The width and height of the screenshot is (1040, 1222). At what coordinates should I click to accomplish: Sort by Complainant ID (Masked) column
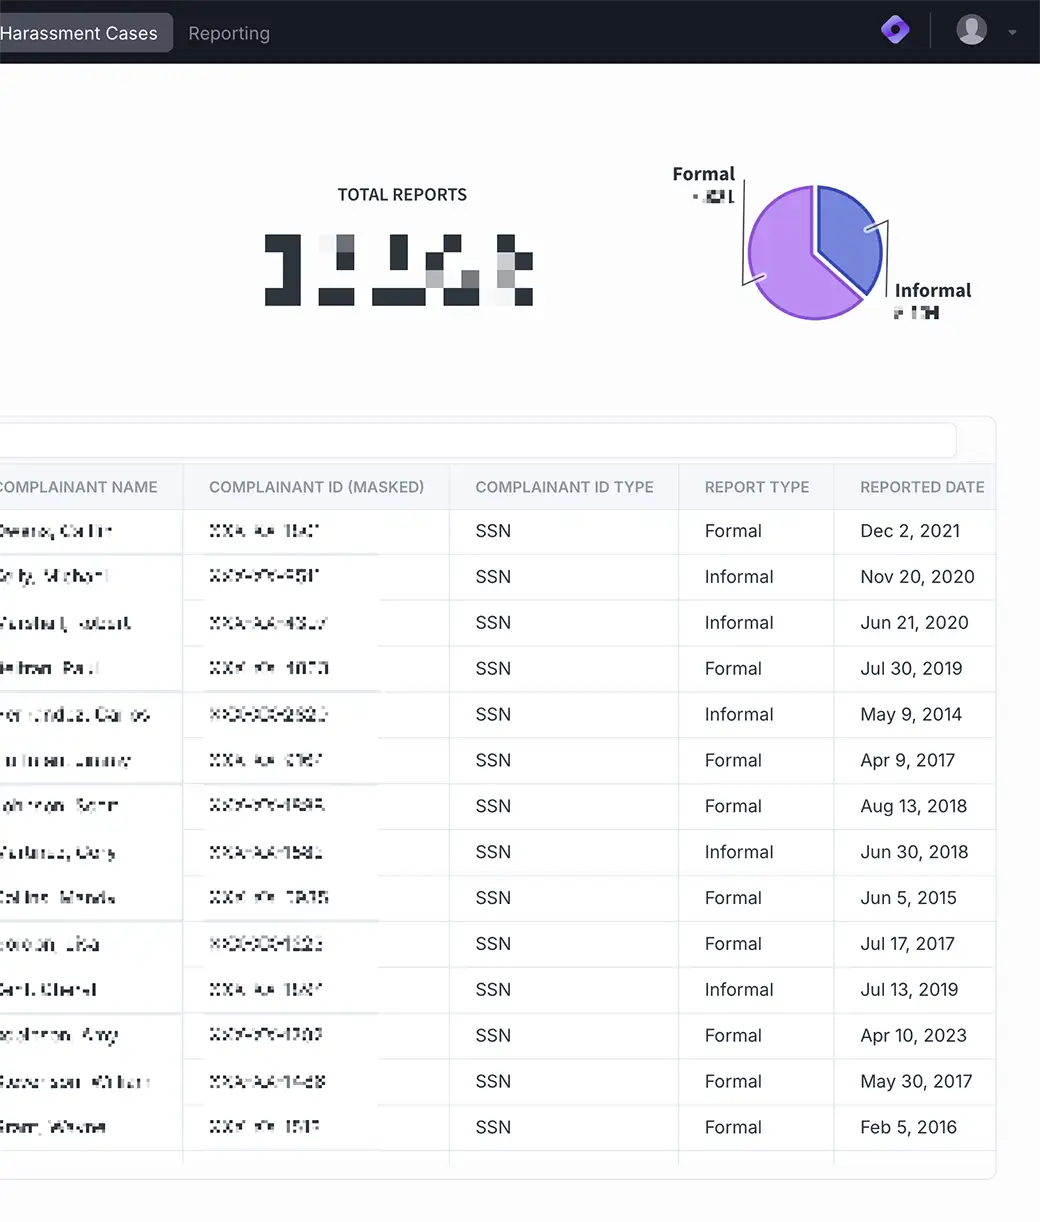[x=316, y=487]
